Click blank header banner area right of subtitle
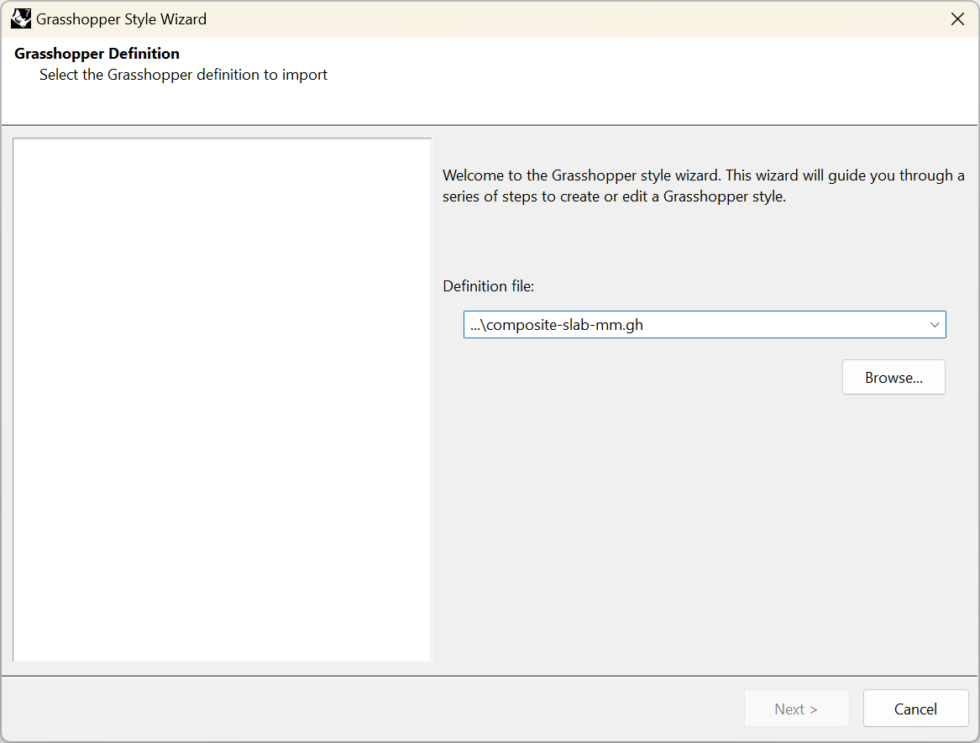The image size is (980, 743). pyautogui.click(x=650, y=80)
